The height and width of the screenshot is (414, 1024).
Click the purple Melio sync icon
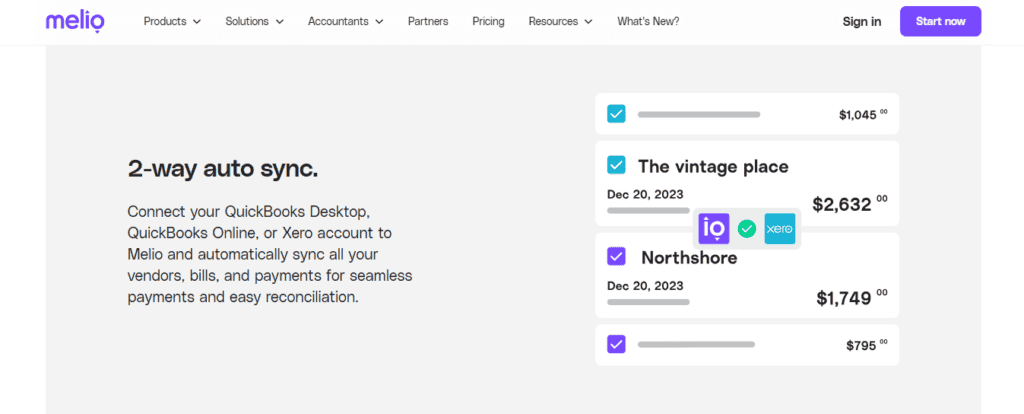714,229
